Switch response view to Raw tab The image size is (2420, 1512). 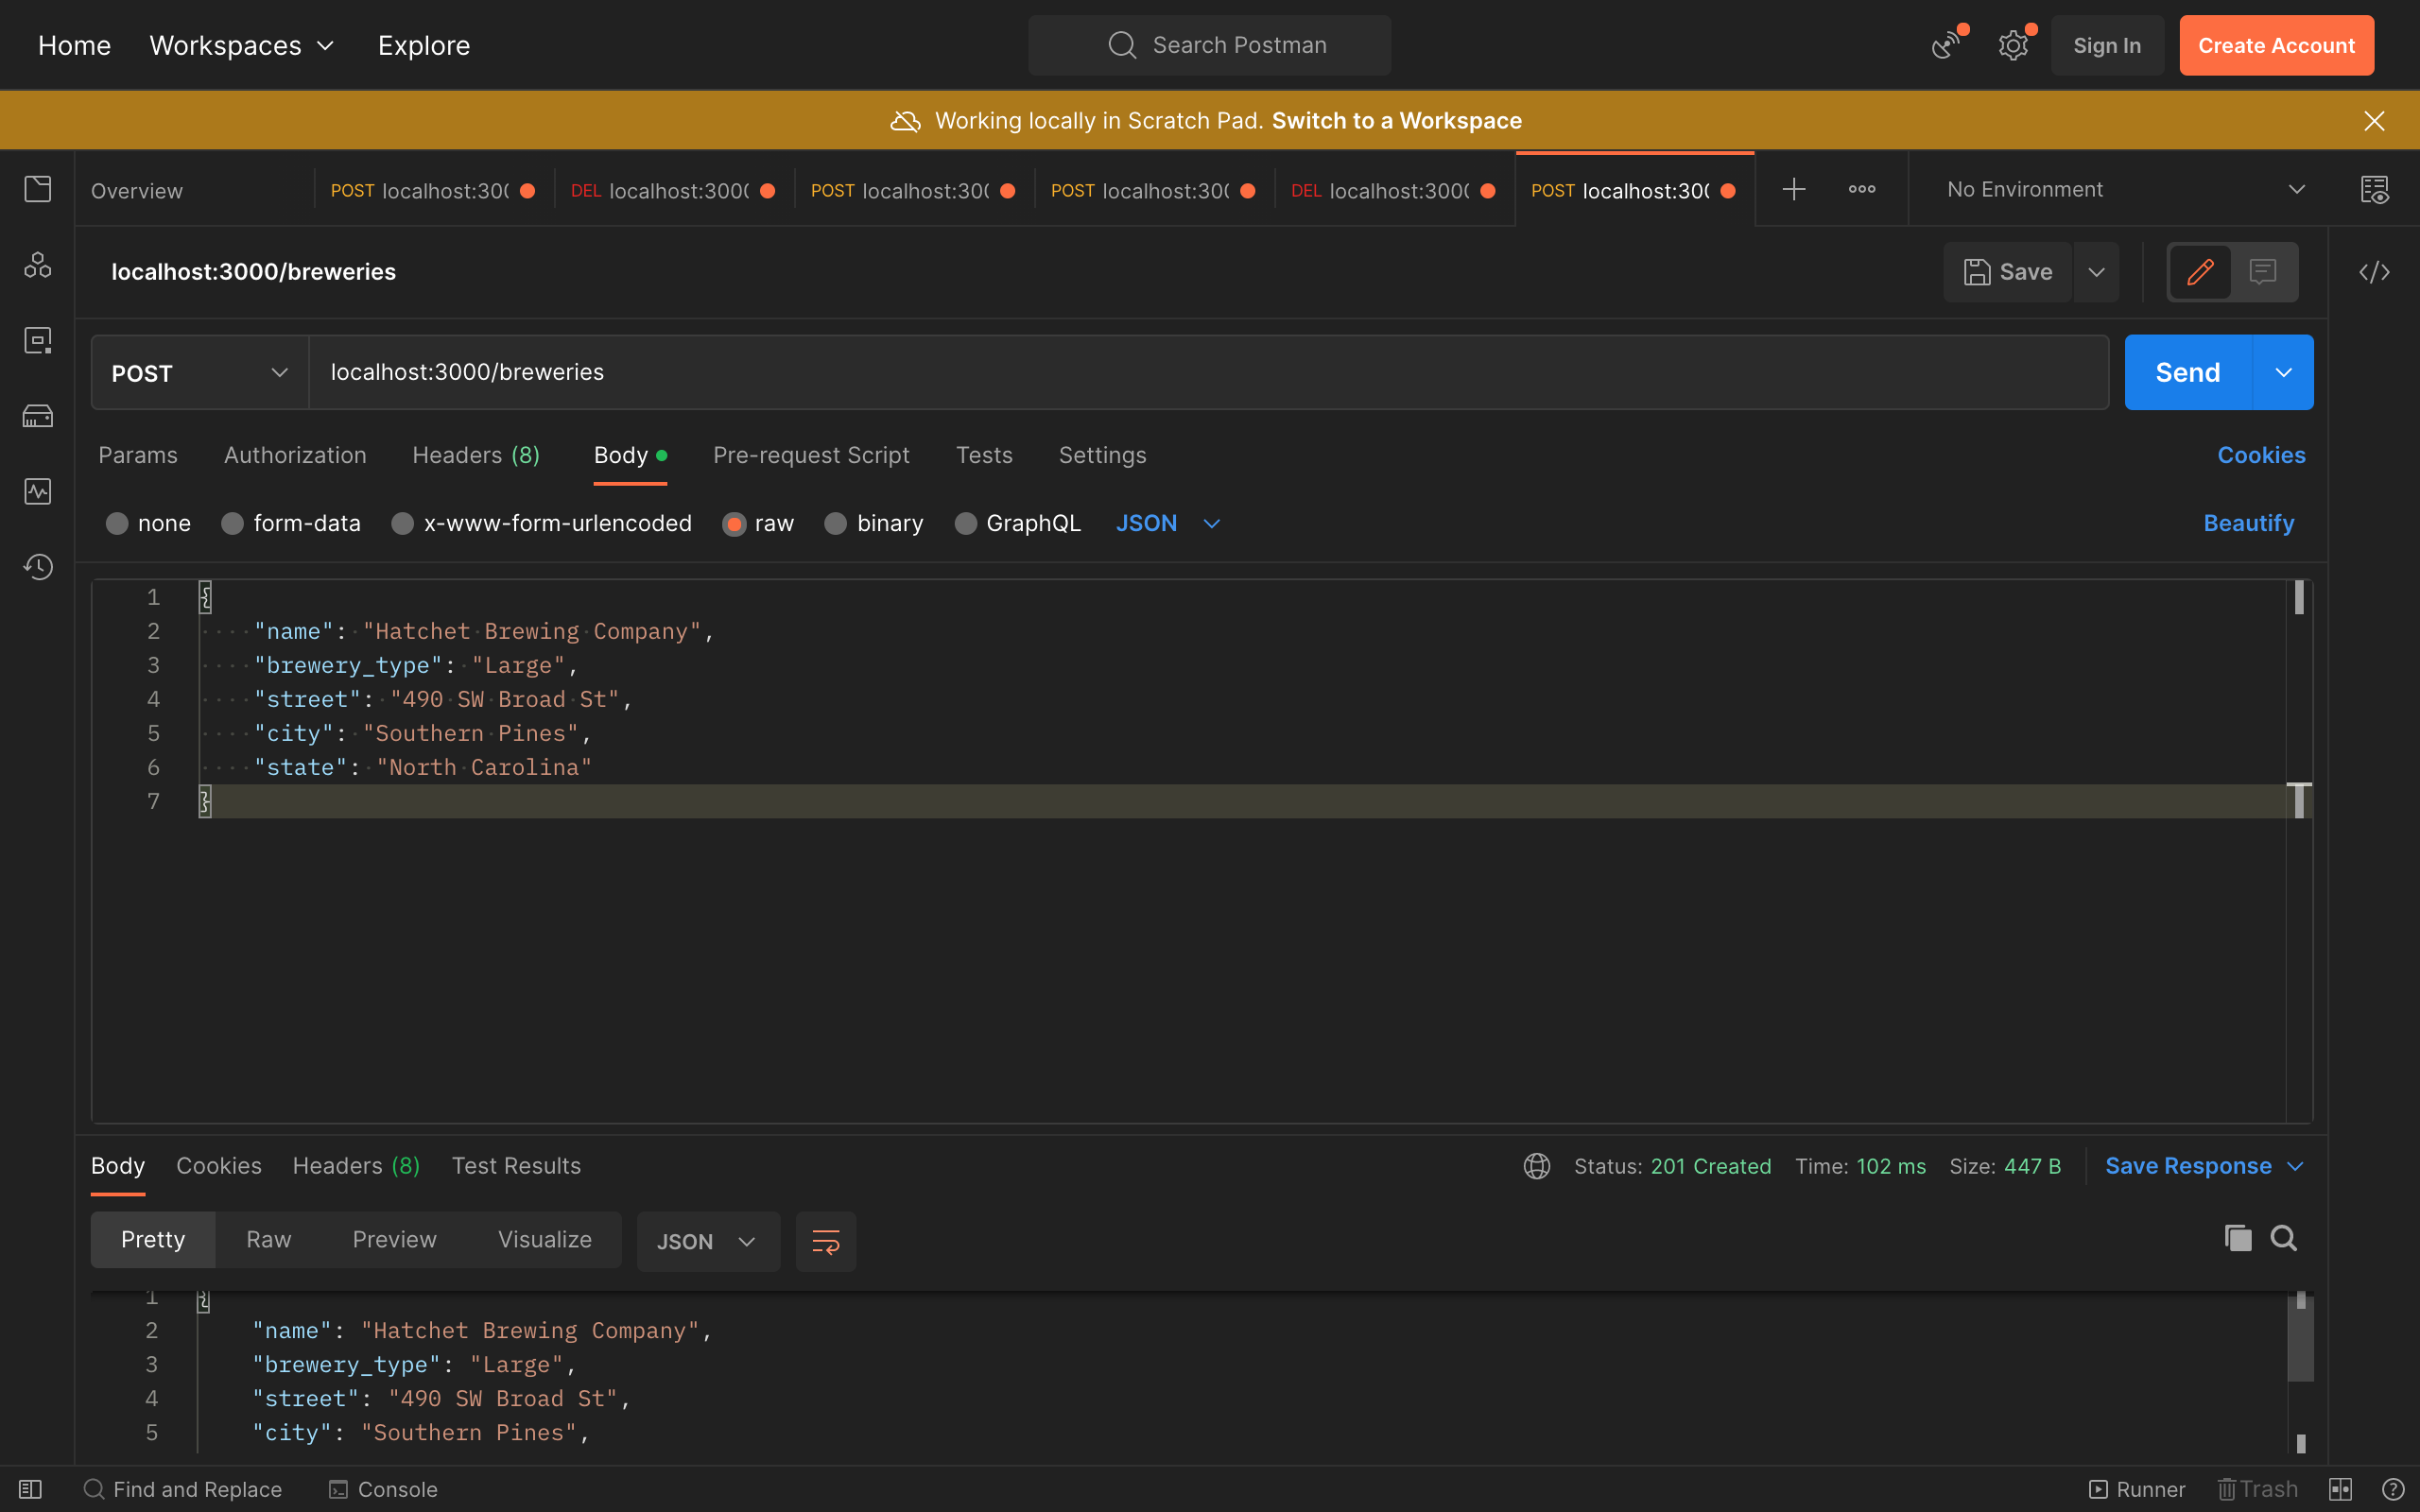pos(268,1240)
